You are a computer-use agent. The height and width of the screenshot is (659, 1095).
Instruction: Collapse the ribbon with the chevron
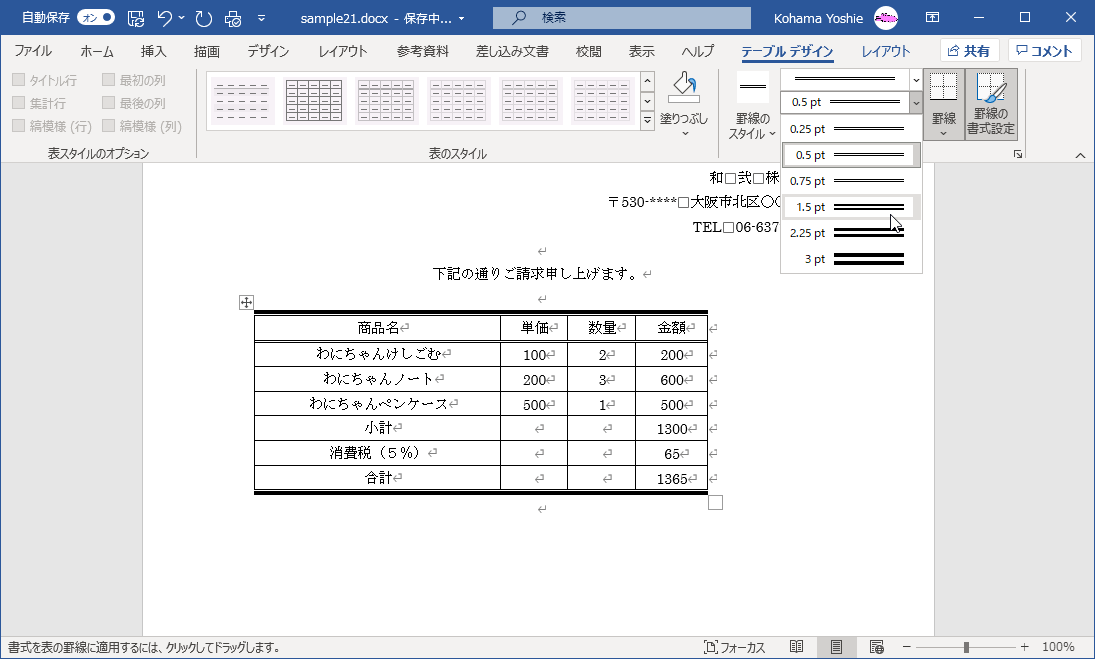tap(1080, 155)
